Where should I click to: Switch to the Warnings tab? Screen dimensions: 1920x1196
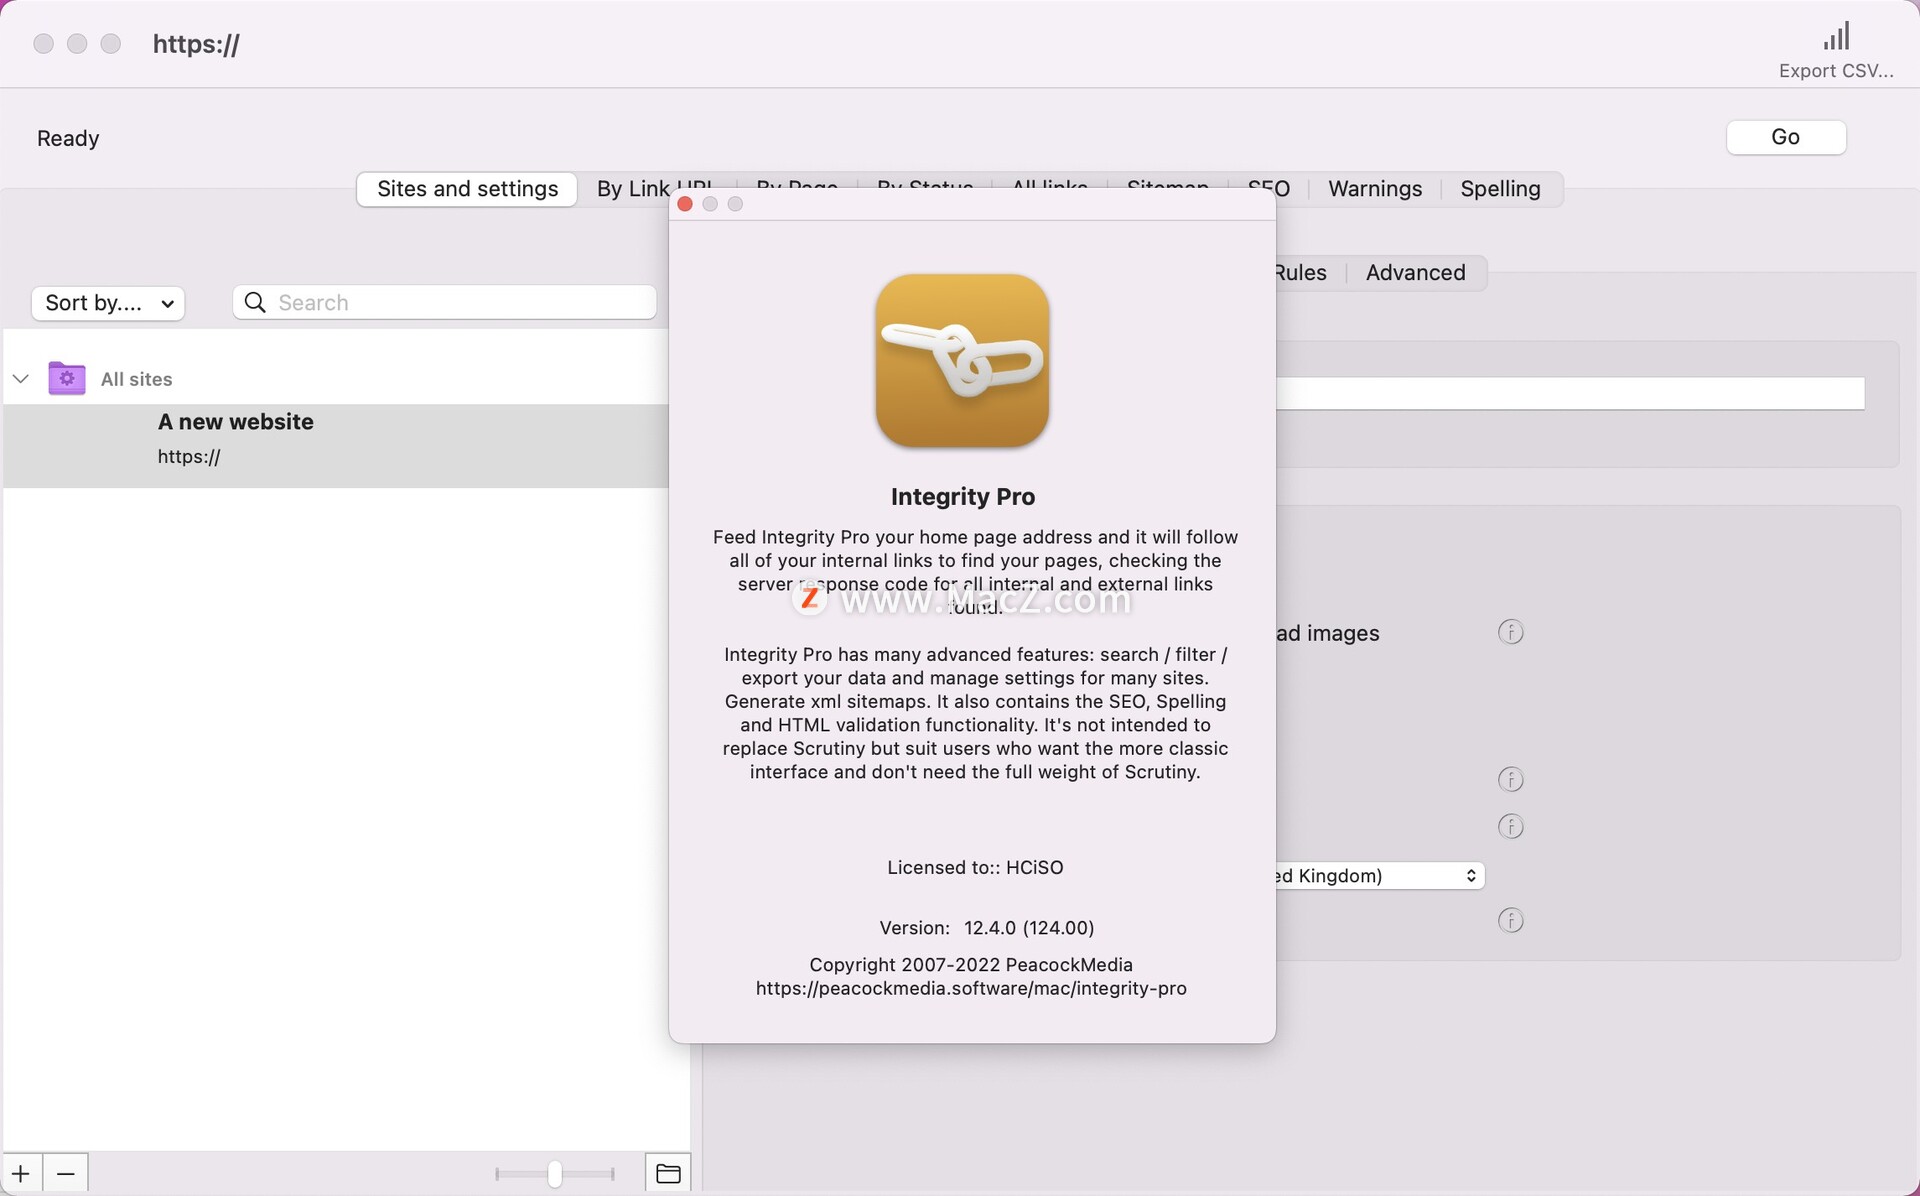tap(1374, 188)
